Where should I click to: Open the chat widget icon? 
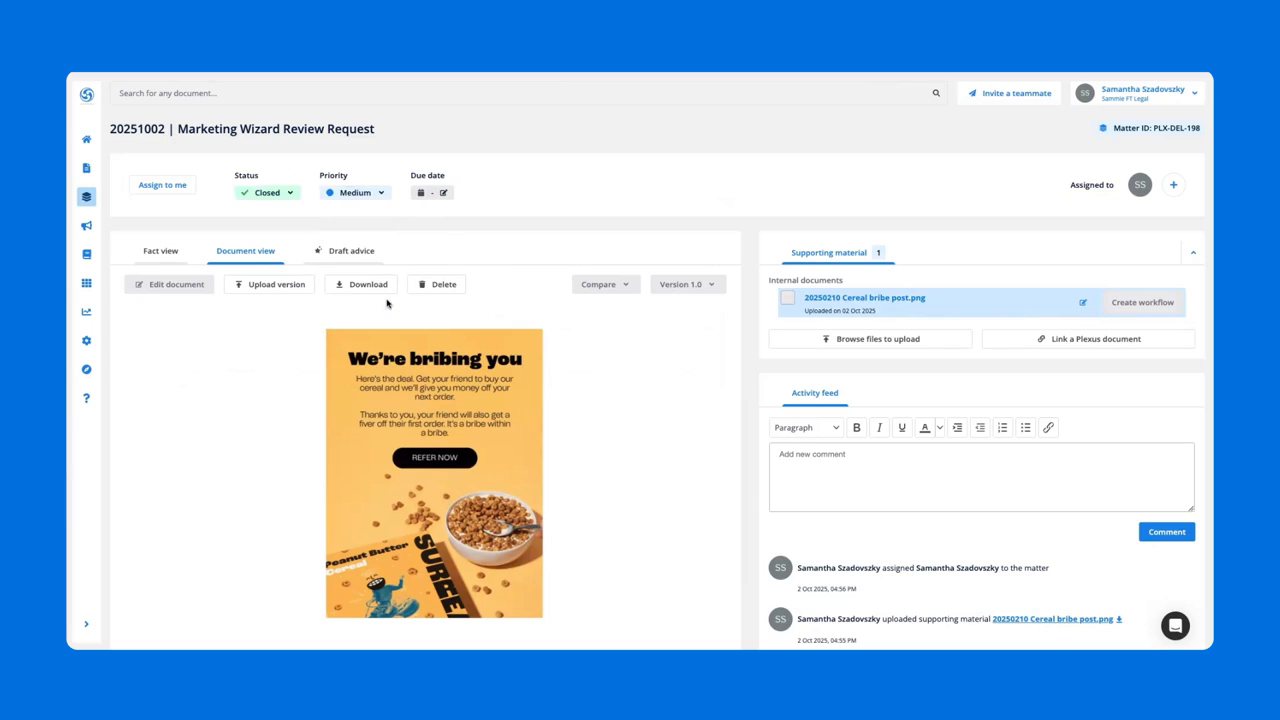1176,626
